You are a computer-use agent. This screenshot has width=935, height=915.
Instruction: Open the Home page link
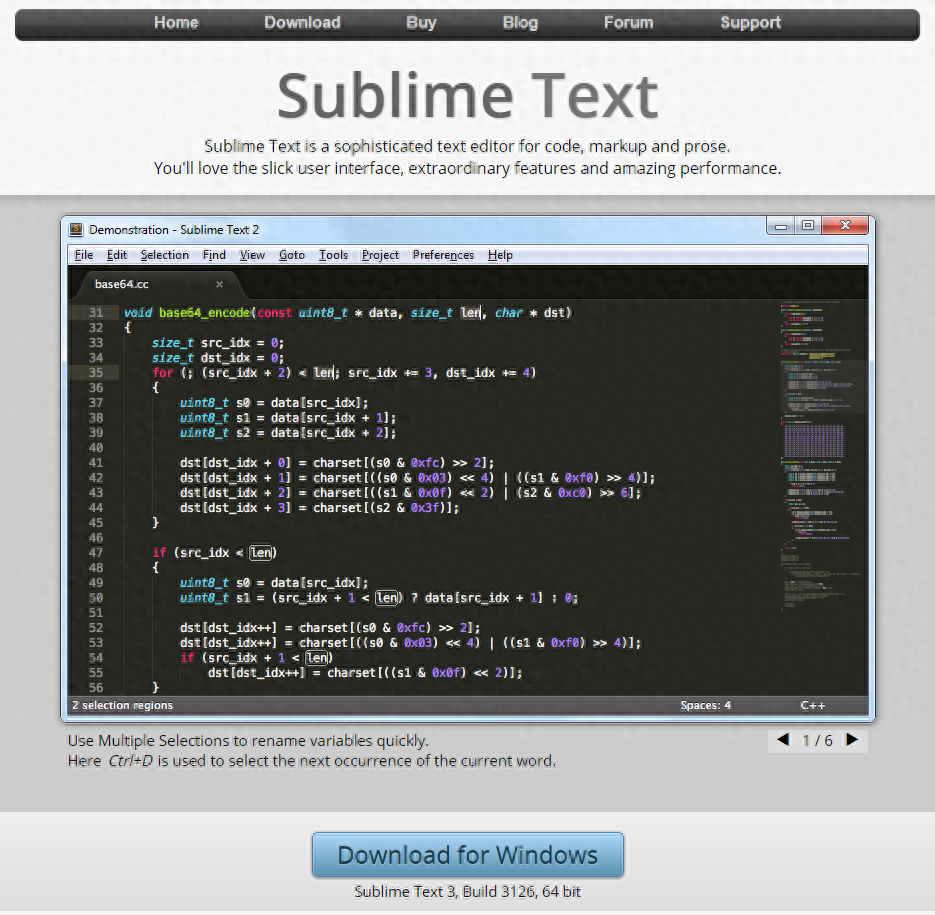(x=176, y=23)
